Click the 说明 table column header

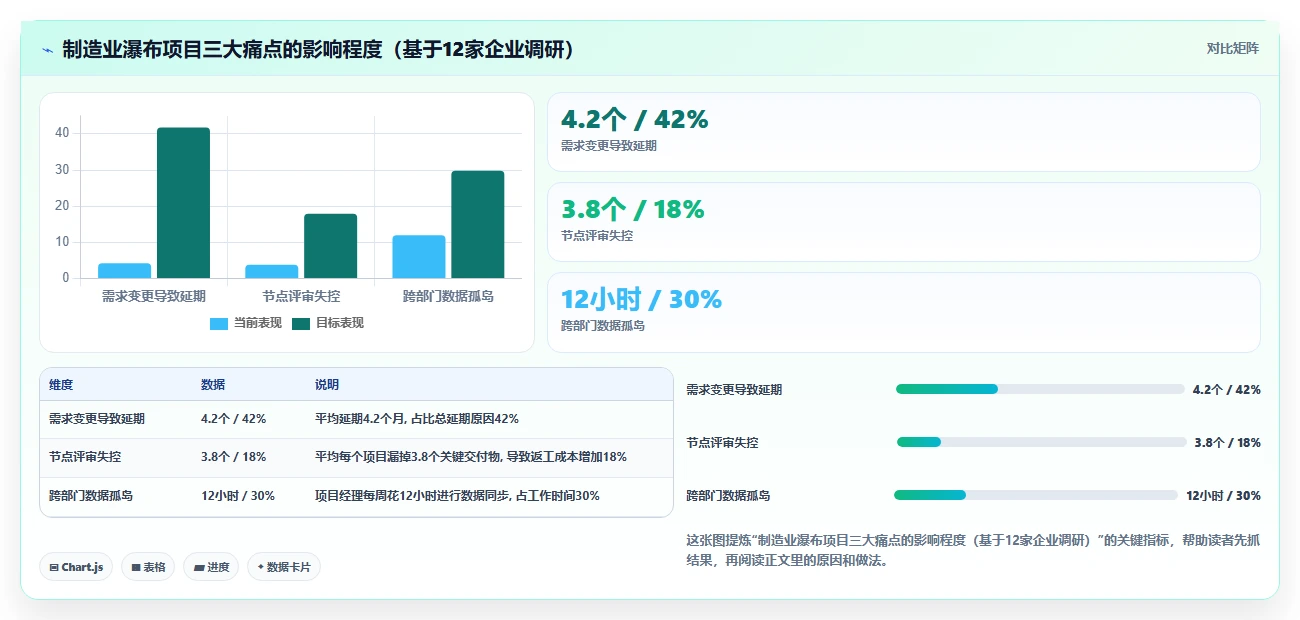click(x=327, y=385)
